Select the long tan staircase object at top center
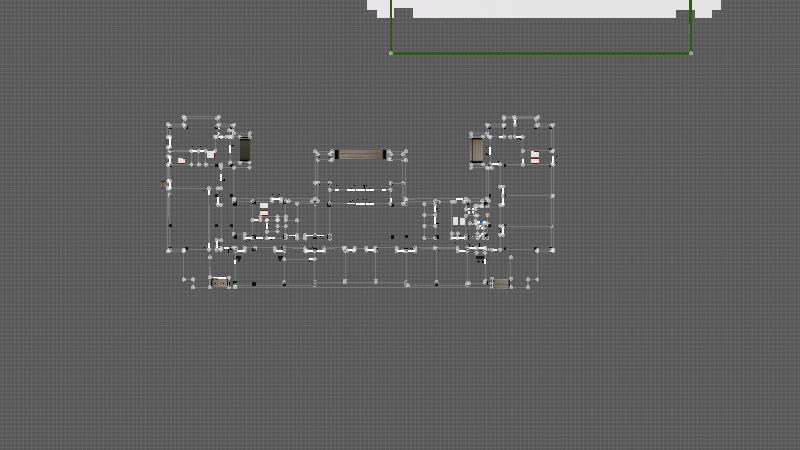The image size is (800, 450). tap(360, 154)
